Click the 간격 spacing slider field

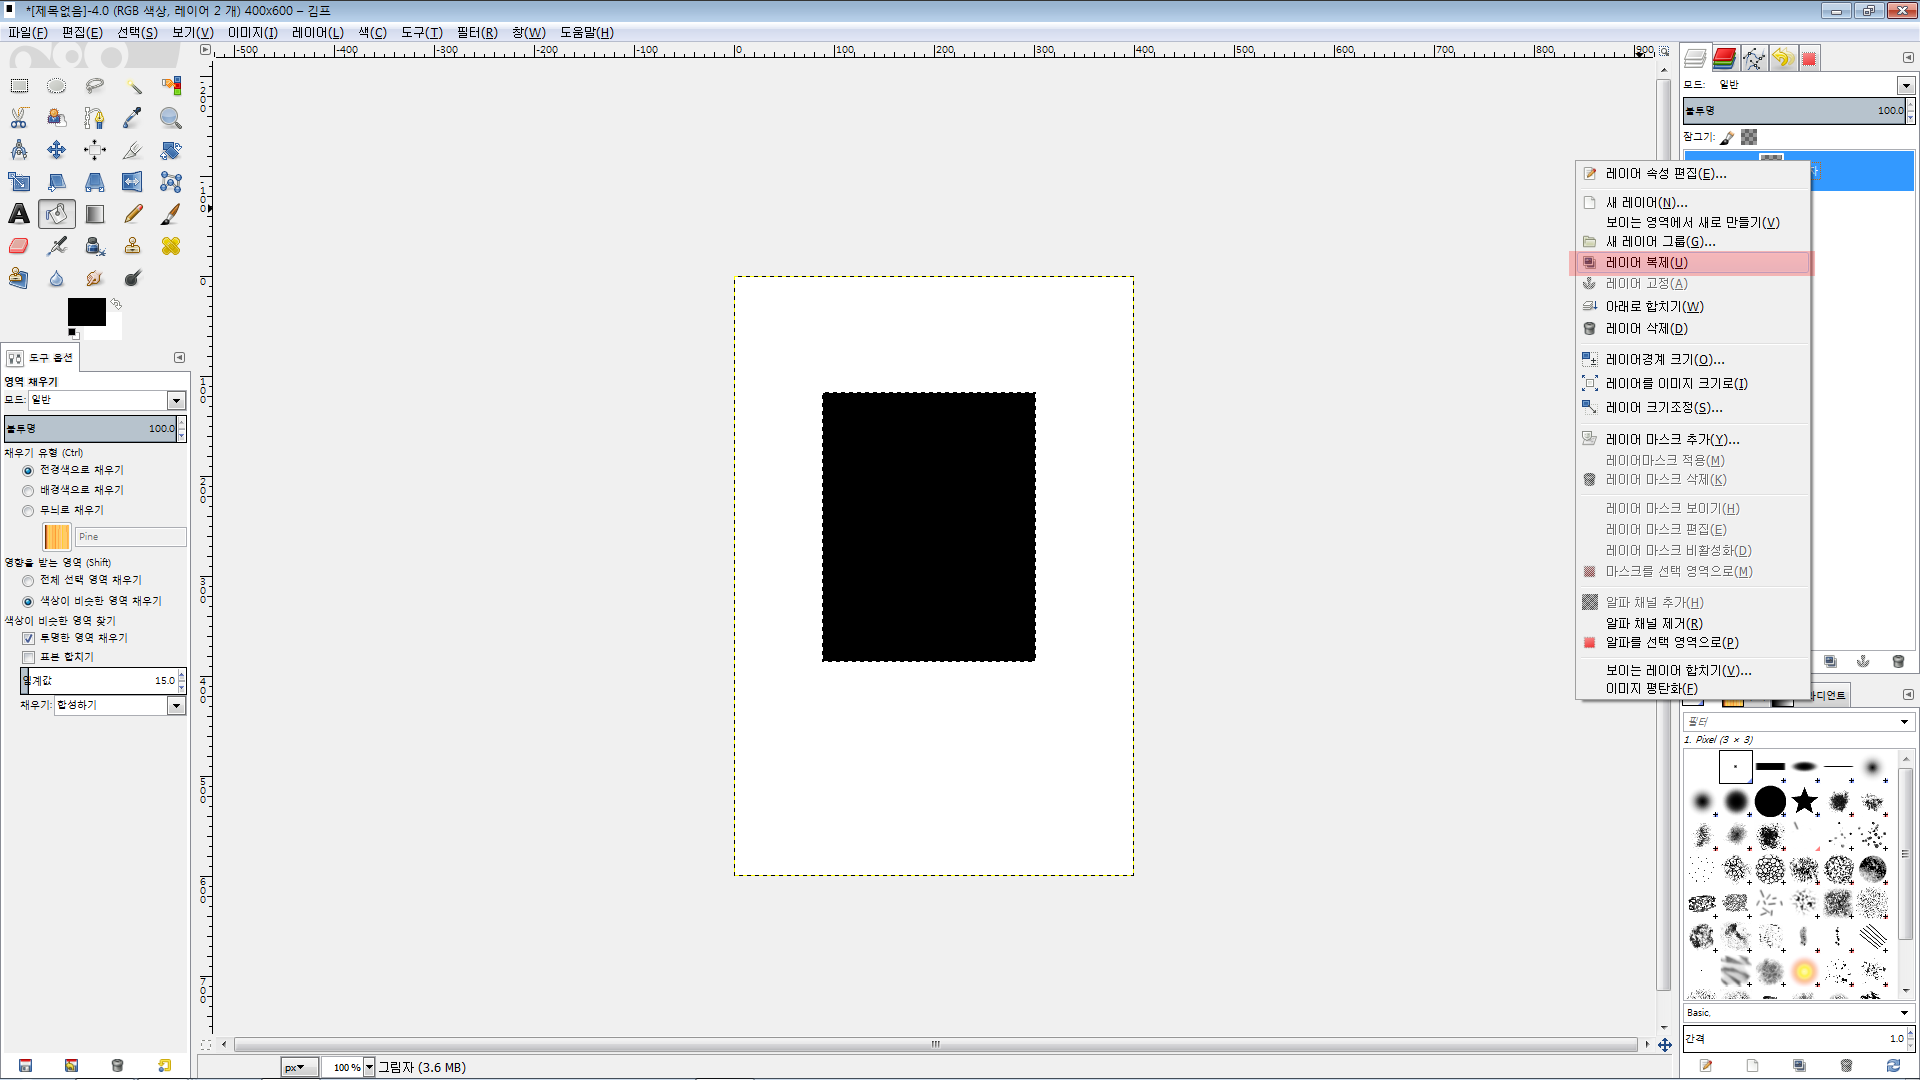1793,1039
